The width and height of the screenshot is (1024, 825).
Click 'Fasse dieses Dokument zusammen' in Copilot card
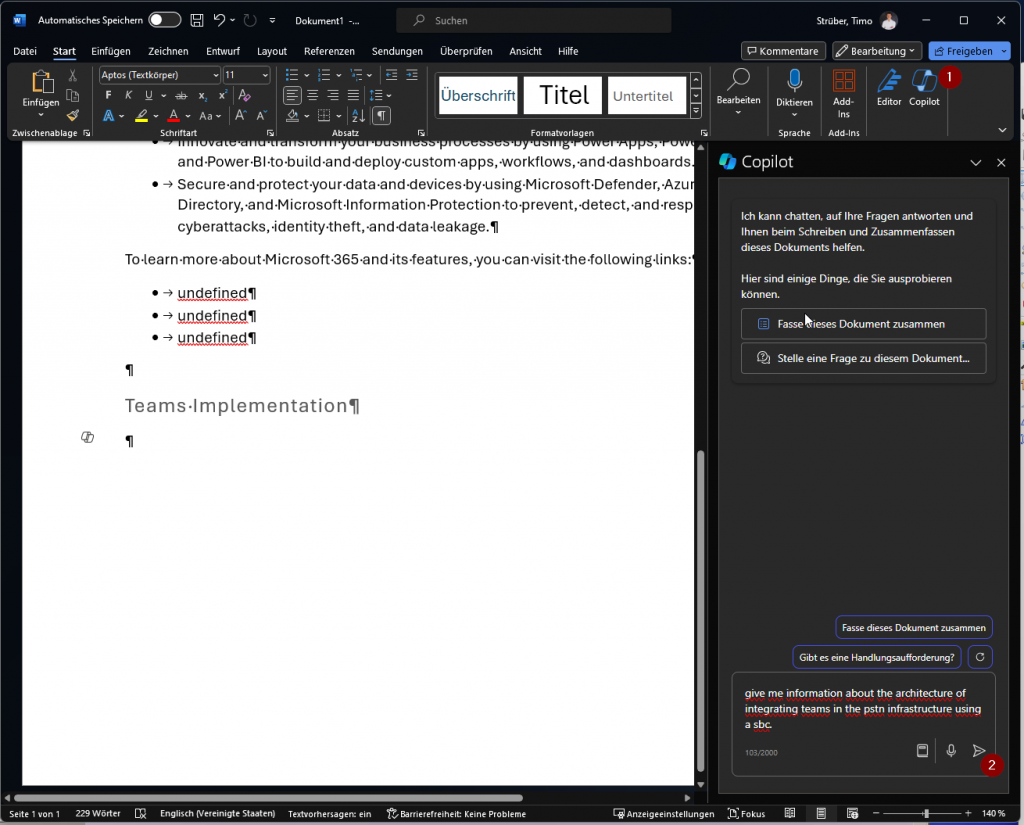[x=863, y=324]
